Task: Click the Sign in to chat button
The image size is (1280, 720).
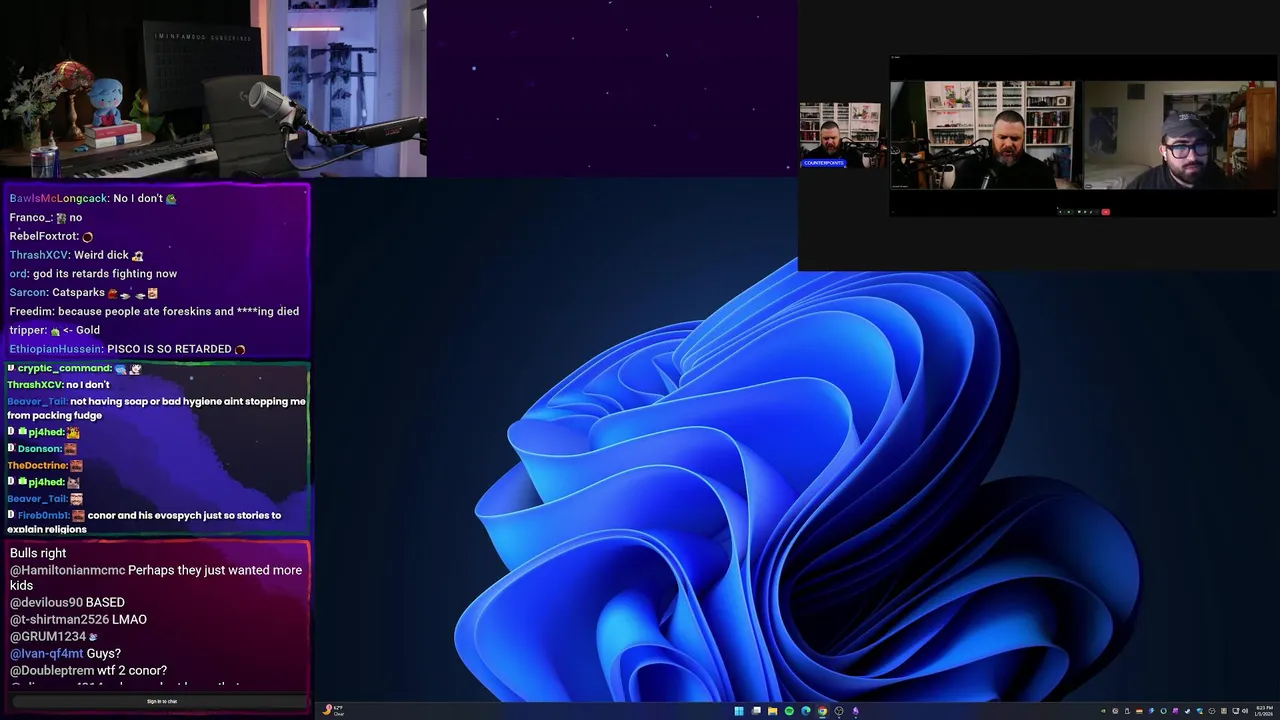Action: pyautogui.click(x=162, y=701)
